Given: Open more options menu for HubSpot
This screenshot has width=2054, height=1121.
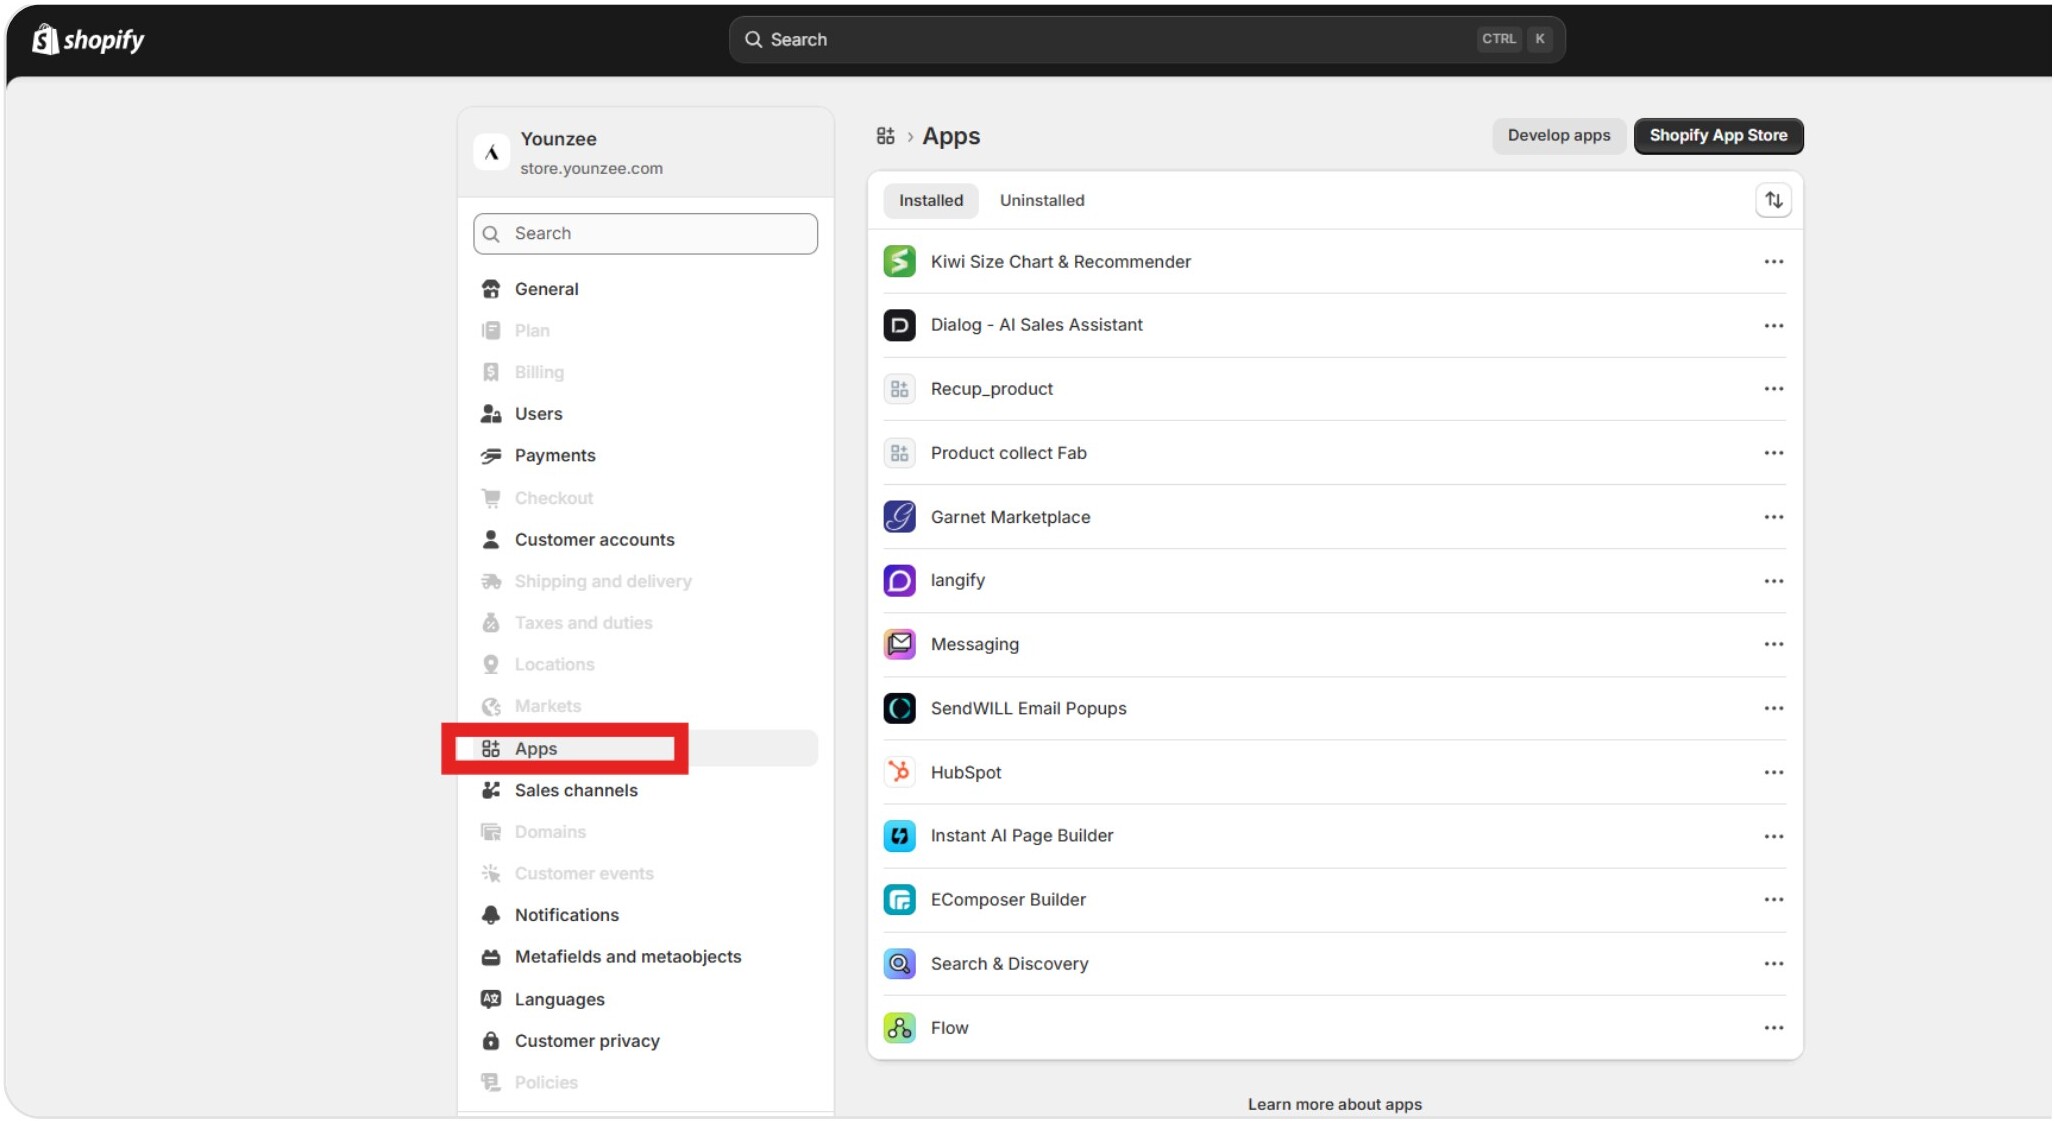Looking at the screenshot, I should (x=1773, y=772).
